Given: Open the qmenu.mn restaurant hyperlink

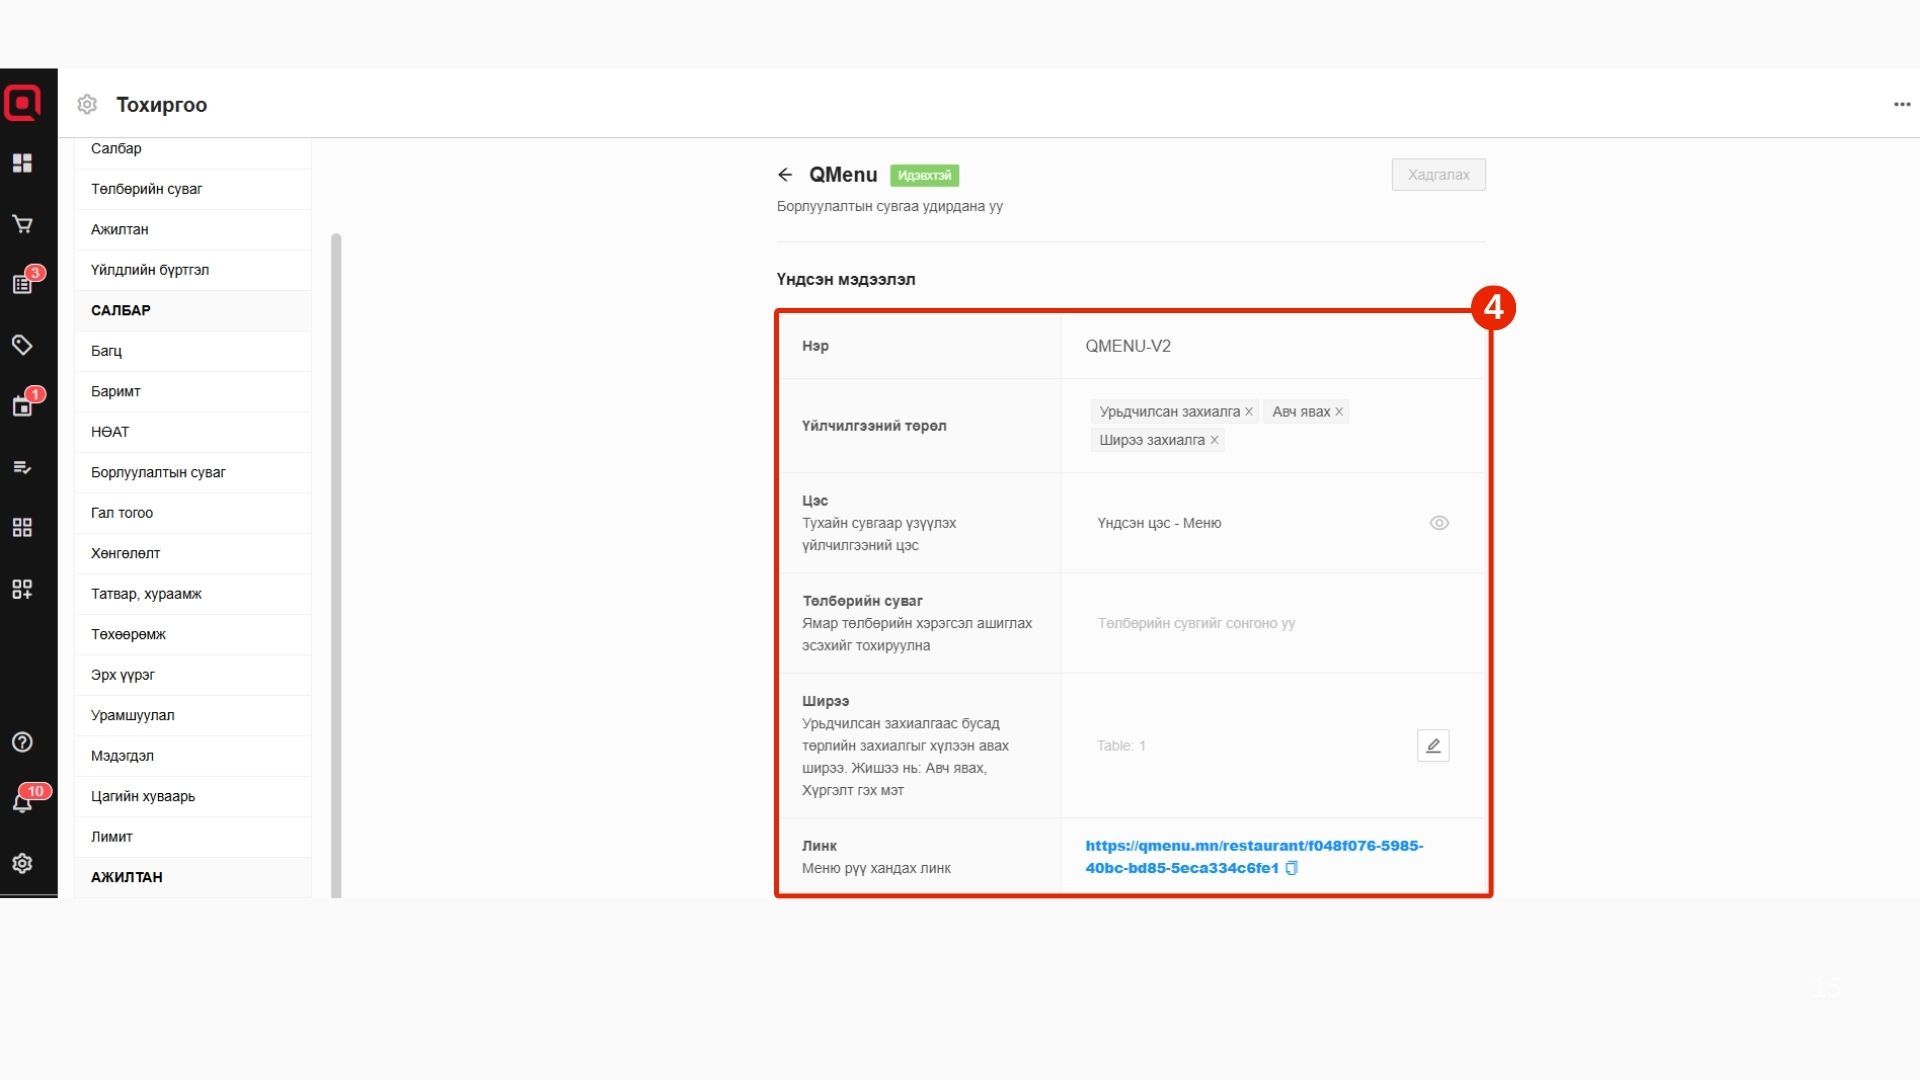Looking at the screenshot, I should point(1253,846).
